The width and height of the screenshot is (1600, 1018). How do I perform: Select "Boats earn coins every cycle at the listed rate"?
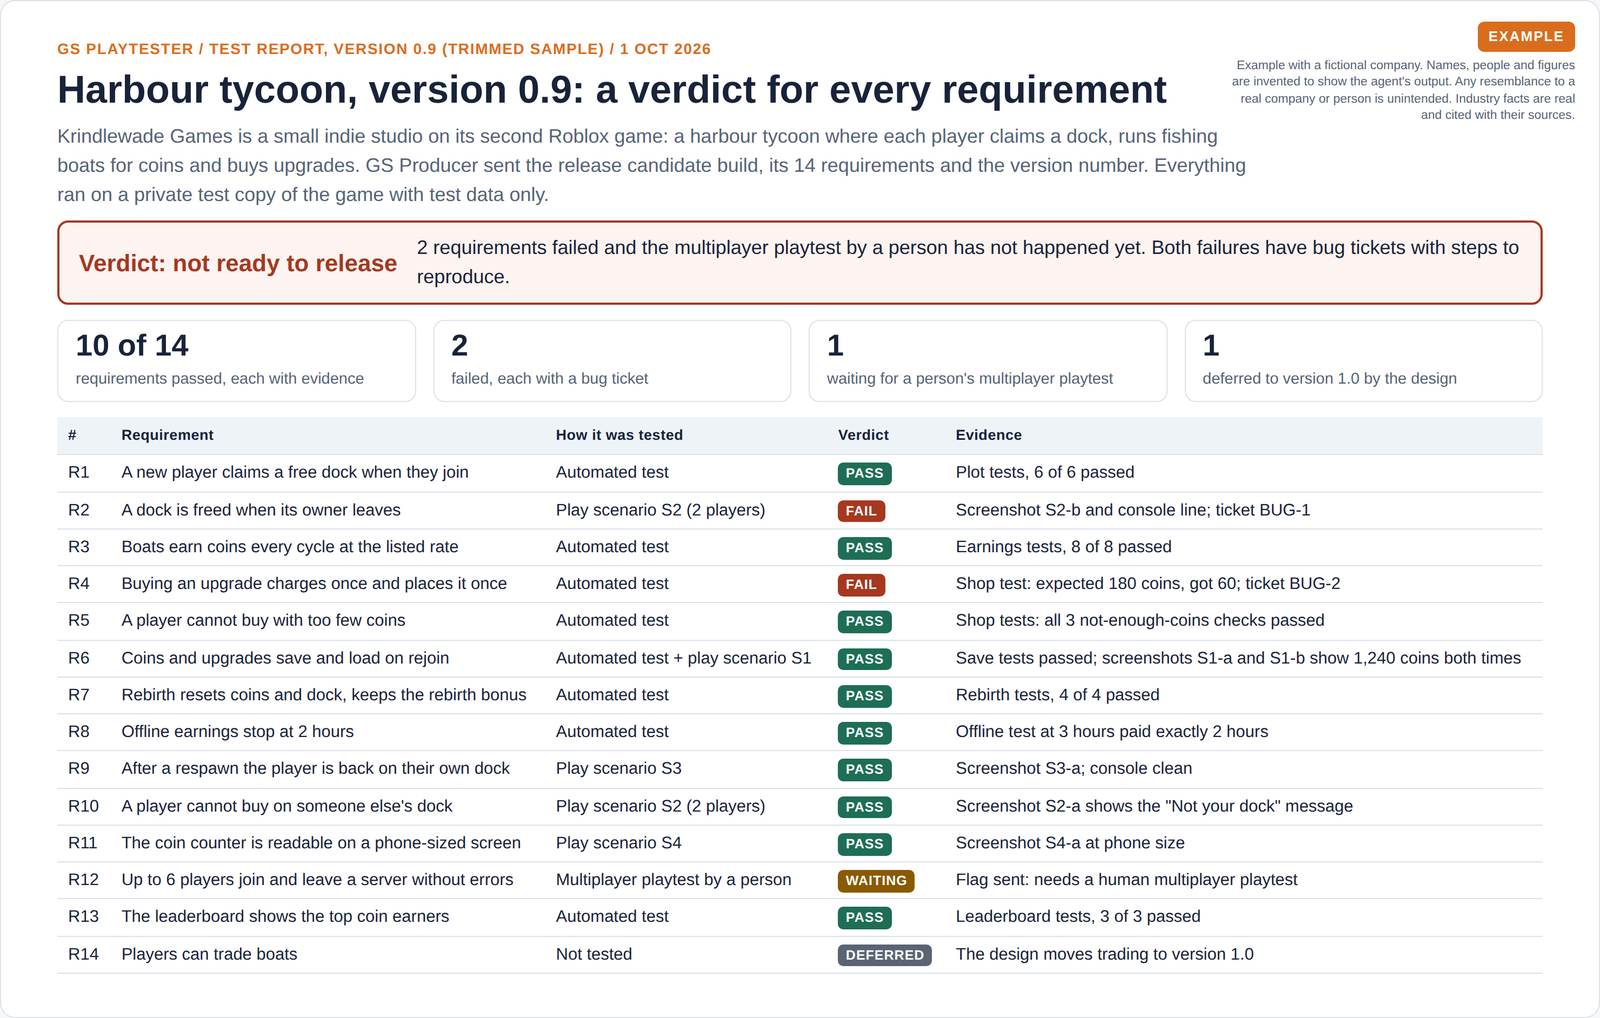[x=290, y=547]
